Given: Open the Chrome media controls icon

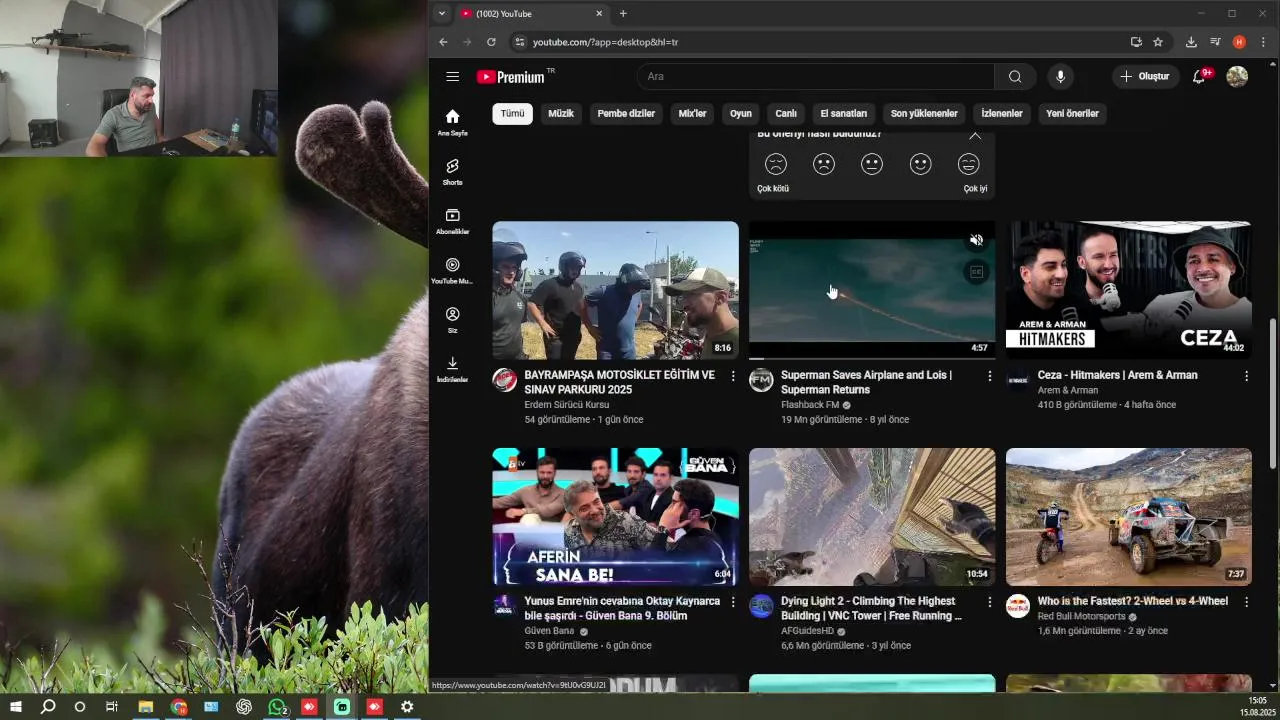Looking at the screenshot, I should pos(1215,42).
